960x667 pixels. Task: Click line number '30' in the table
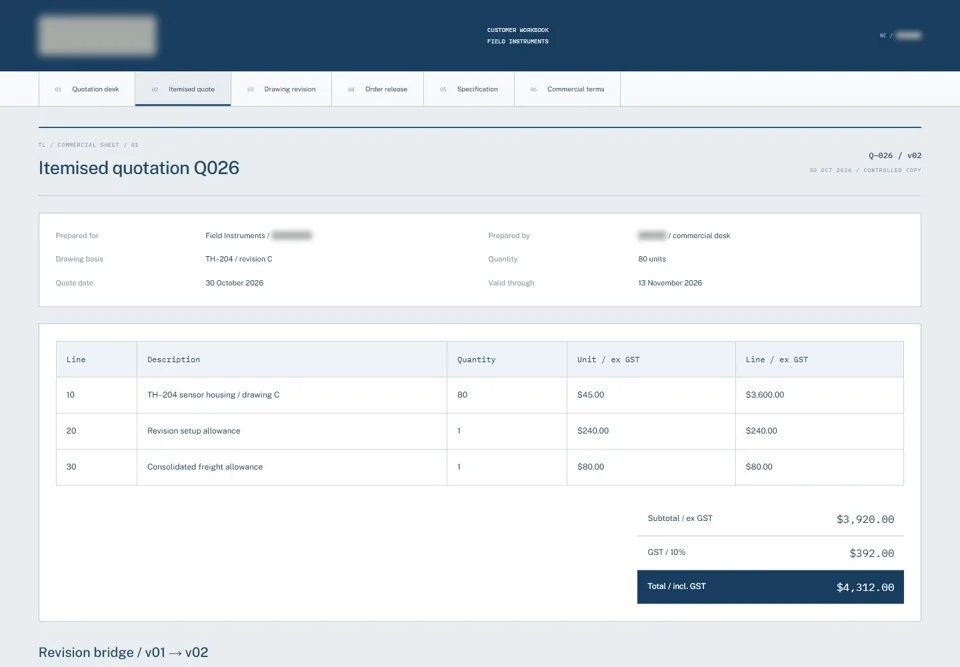coord(71,467)
